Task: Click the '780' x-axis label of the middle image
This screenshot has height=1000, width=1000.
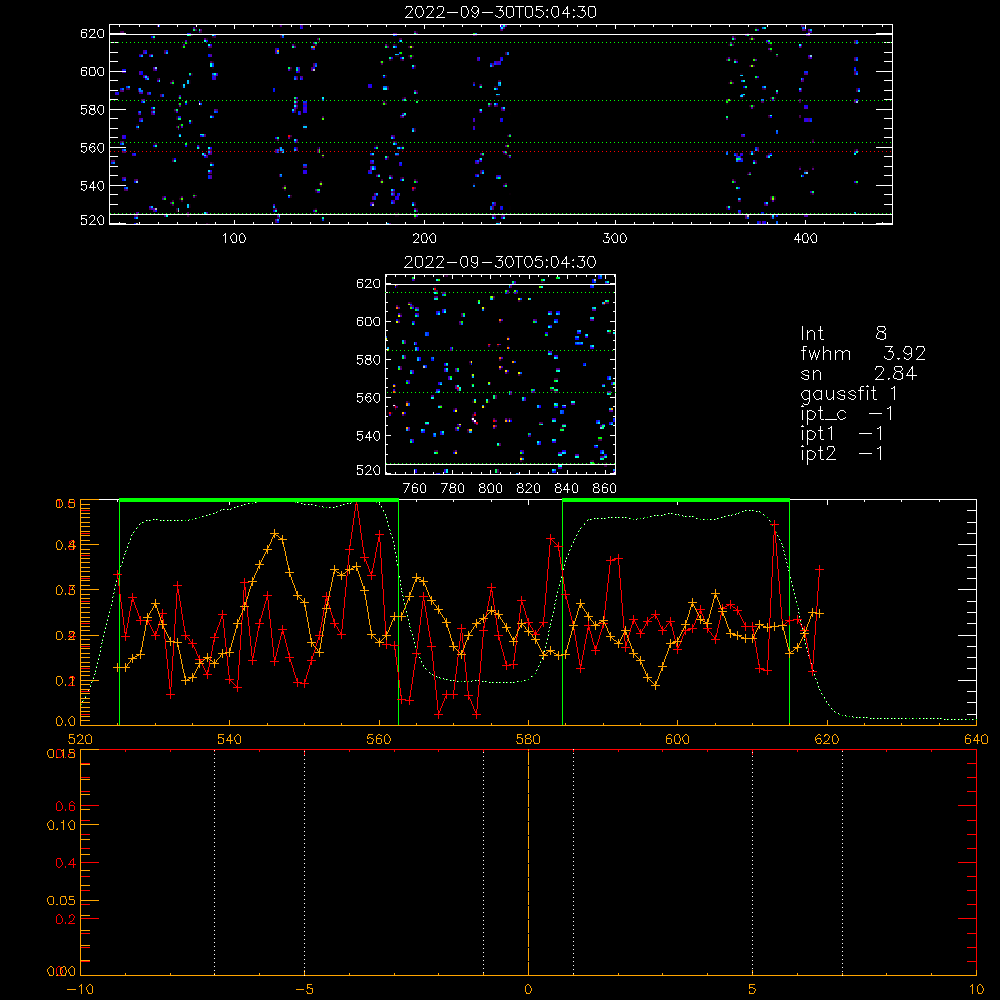Action: [453, 489]
